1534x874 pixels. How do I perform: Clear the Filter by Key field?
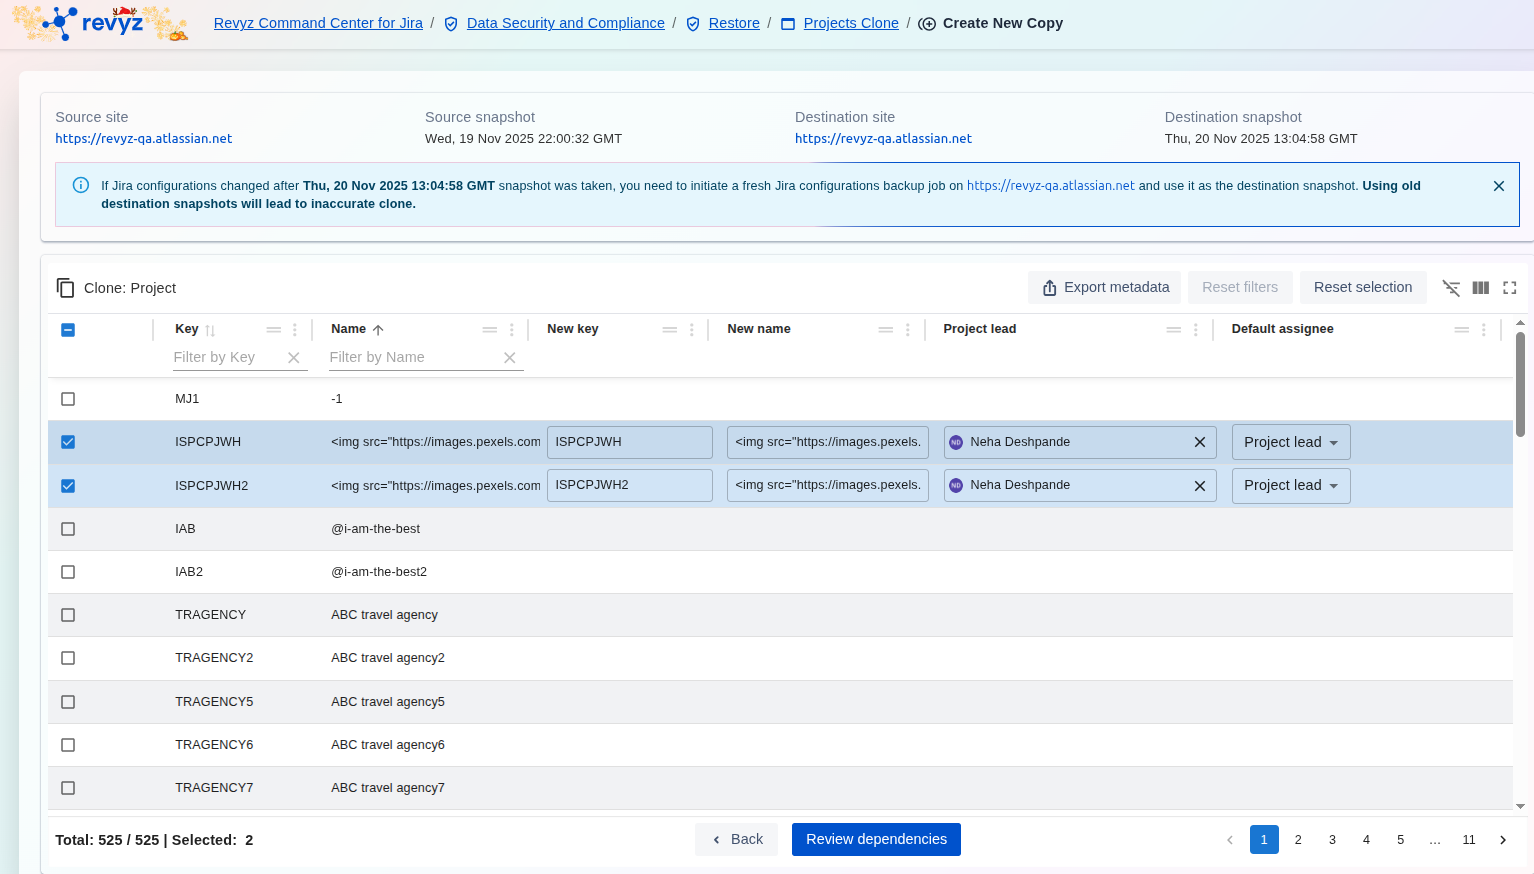pyautogui.click(x=294, y=358)
